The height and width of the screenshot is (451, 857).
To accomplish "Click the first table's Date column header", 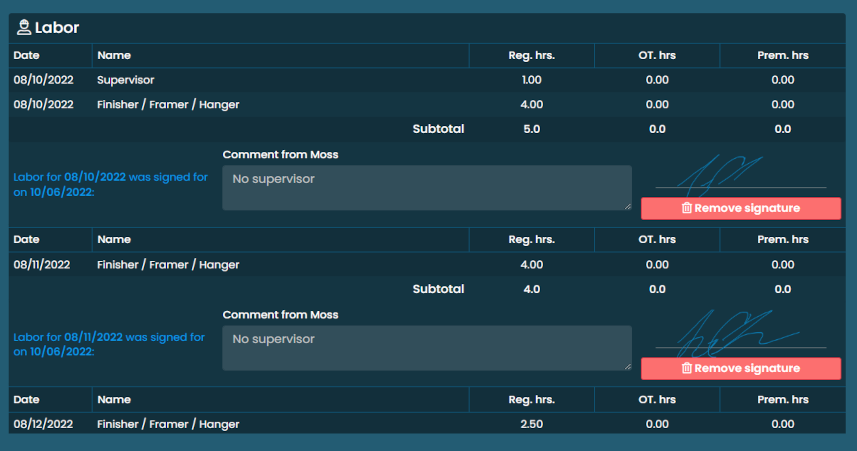I will pyautogui.click(x=26, y=55).
